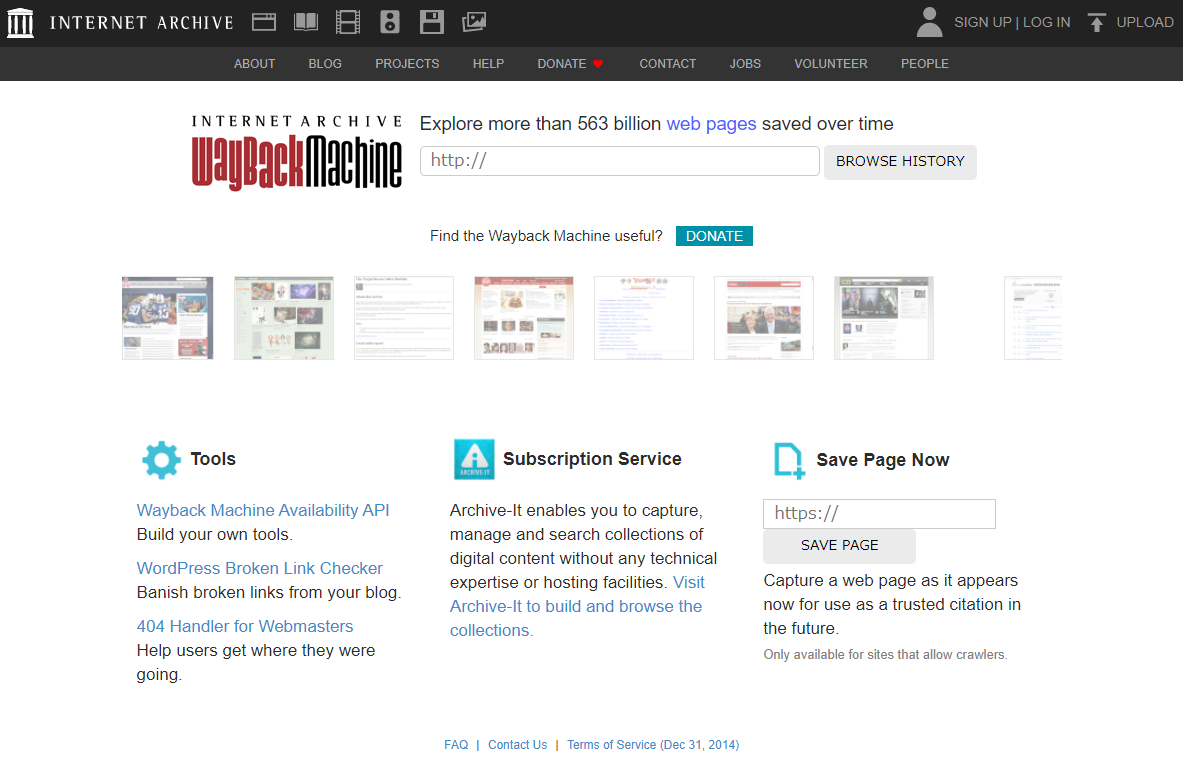This screenshot has width=1183, height=765.
Task: Open the Audio speaker icon
Action: coord(389,22)
